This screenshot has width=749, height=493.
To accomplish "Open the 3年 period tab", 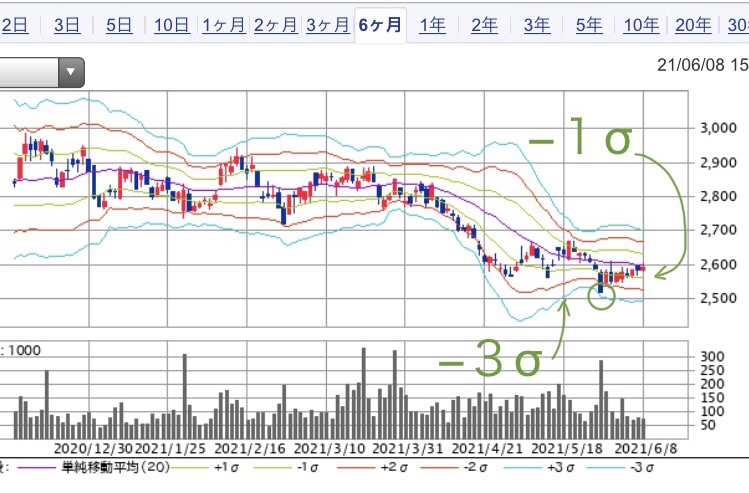I will (536, 26).
